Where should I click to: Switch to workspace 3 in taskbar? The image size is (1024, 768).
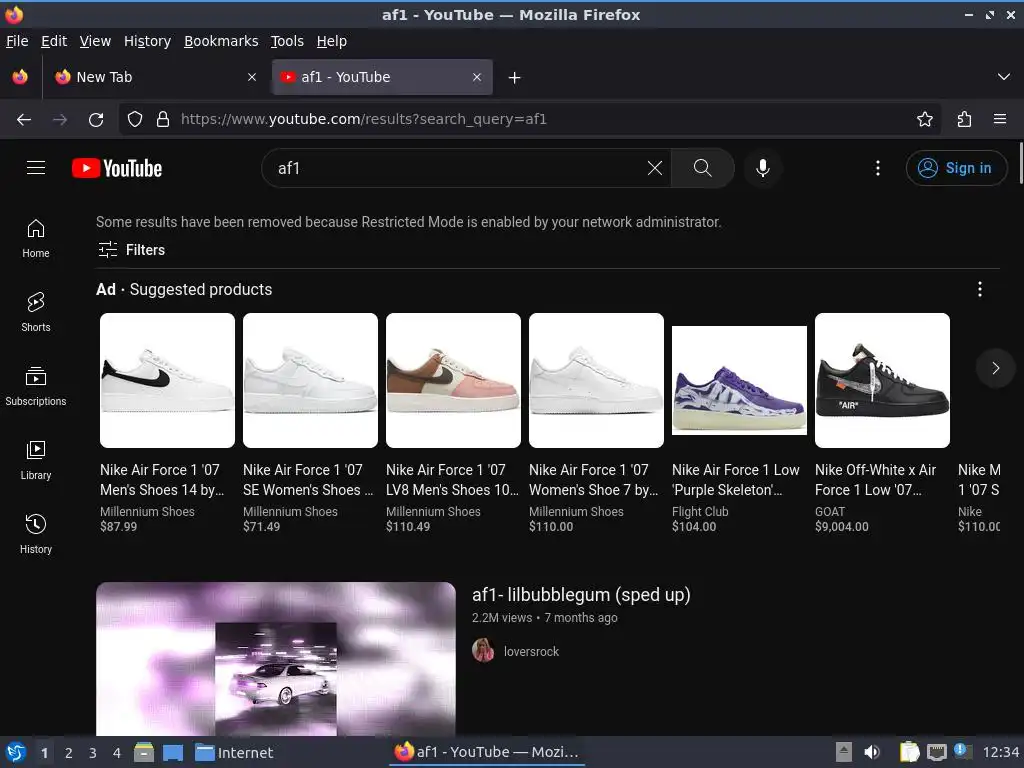93,753
